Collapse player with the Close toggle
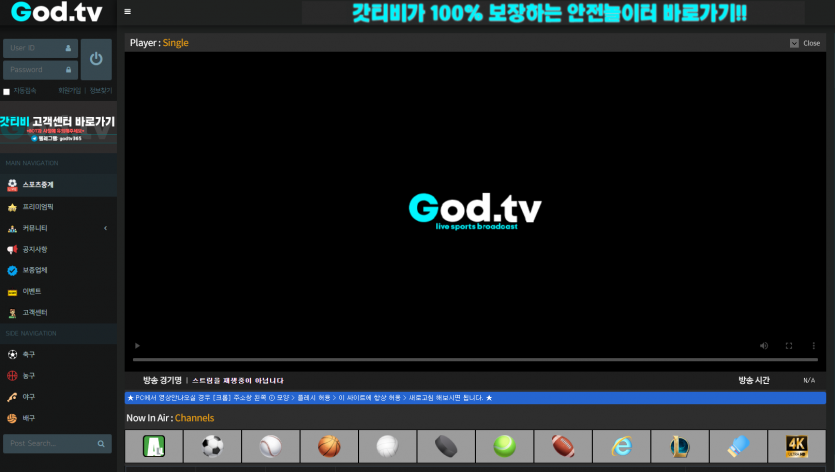Viewport: 835px width, 472px height. [805, 43]
